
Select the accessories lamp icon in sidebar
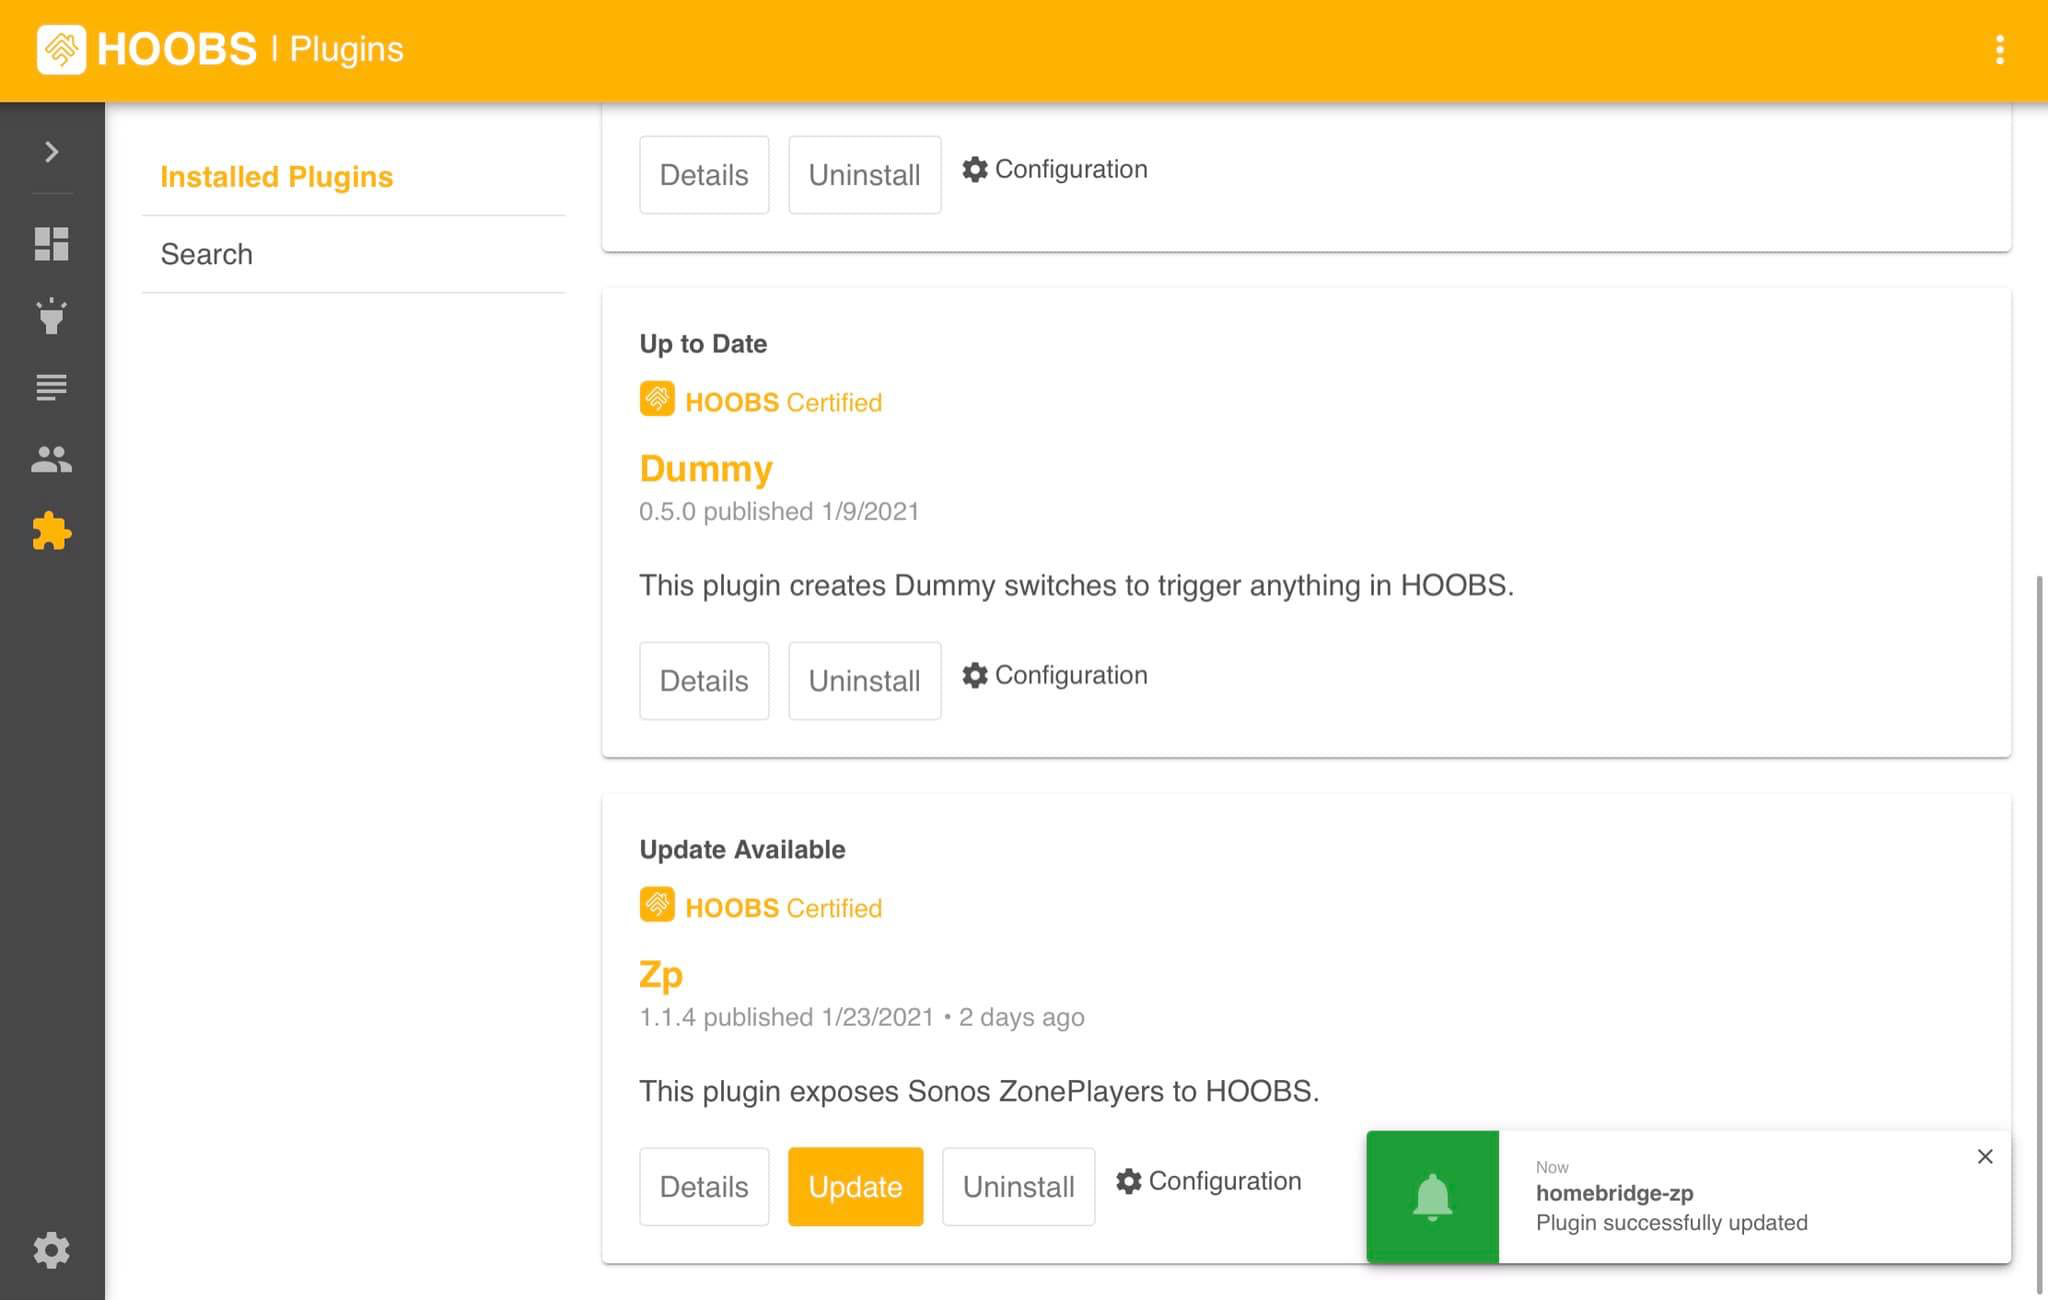pos(51,316)
